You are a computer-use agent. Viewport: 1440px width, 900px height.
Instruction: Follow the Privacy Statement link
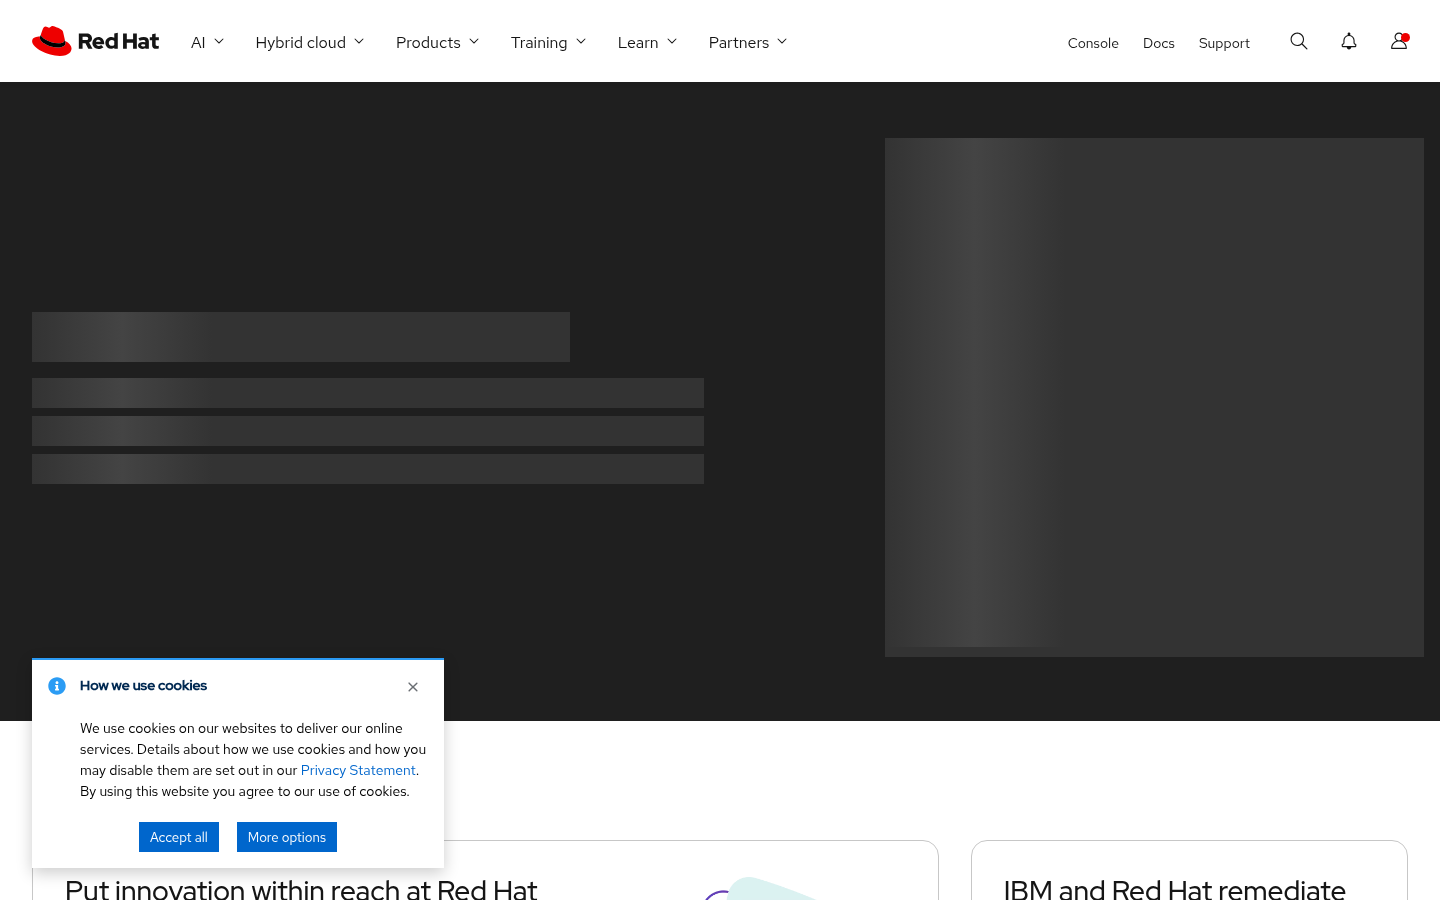tap(358, 770)
